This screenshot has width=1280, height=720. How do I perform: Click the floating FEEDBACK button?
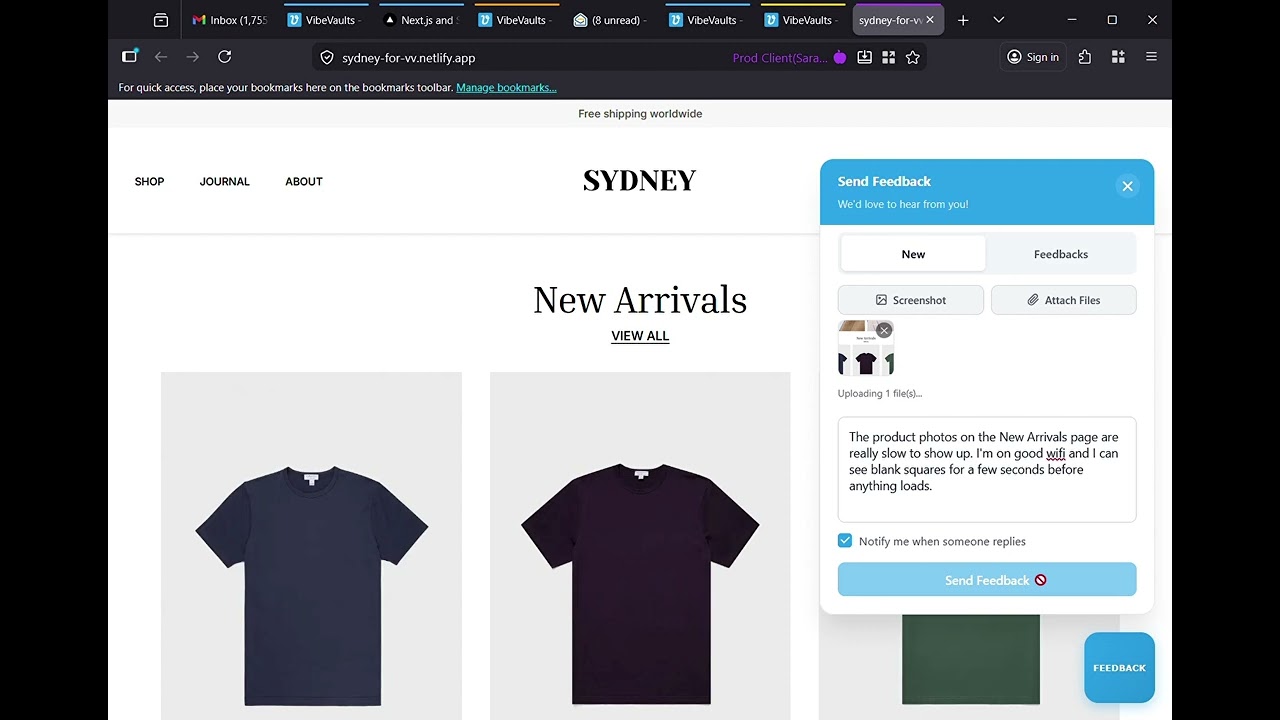(x=1119, y=668)
